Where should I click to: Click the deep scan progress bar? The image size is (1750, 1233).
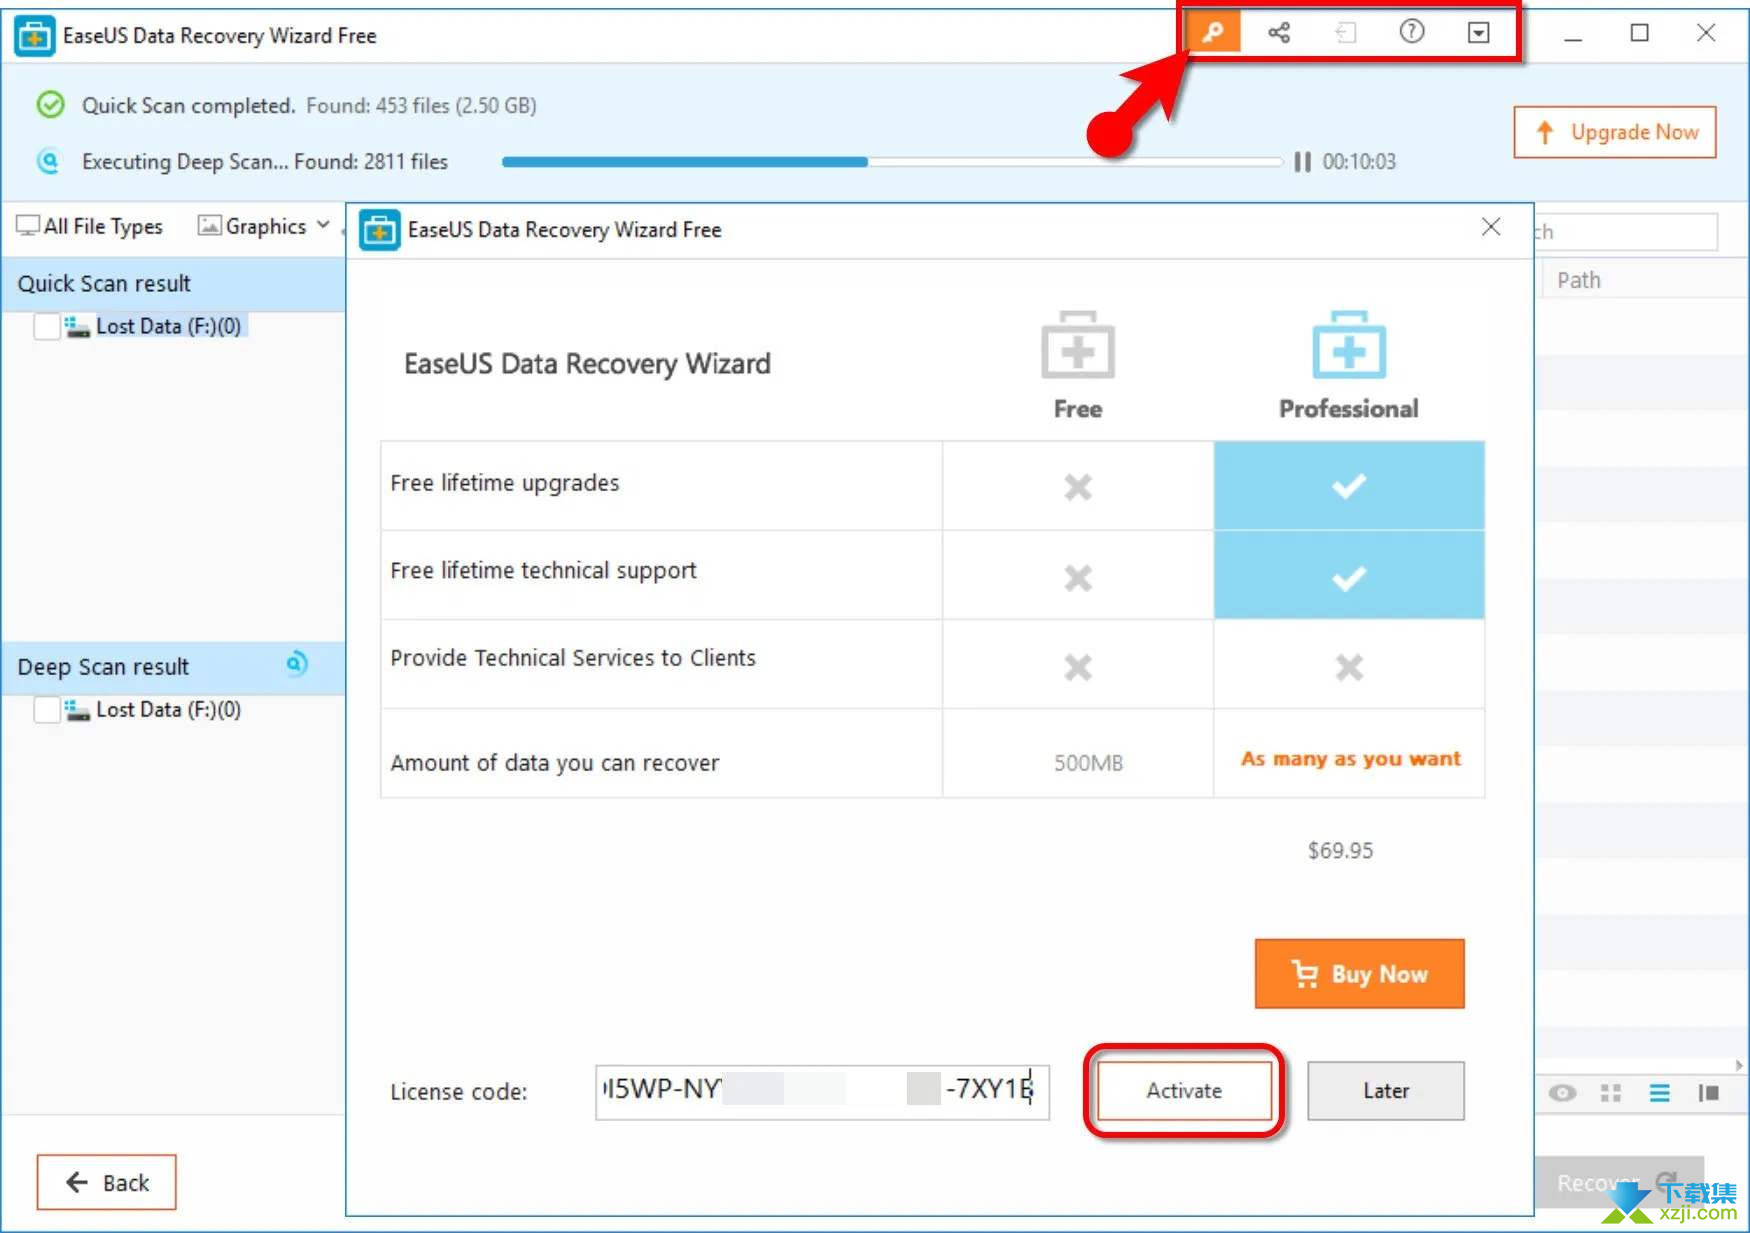[892, 162]
